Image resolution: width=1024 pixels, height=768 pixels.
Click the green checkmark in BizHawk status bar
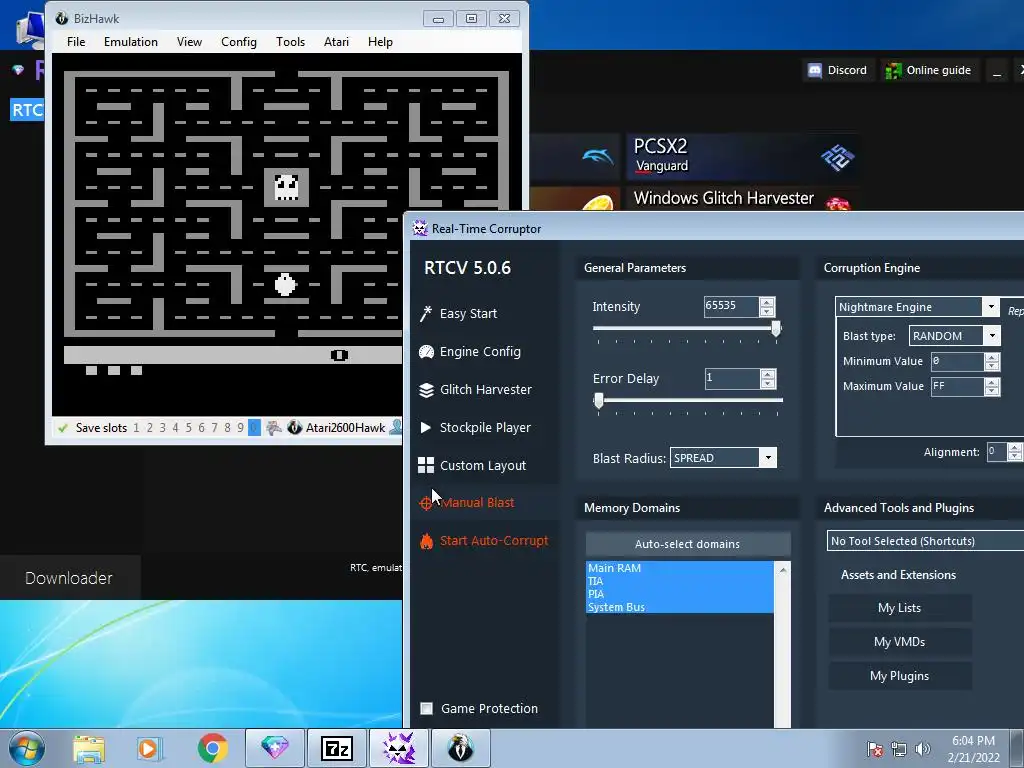[x=63, y=428]
